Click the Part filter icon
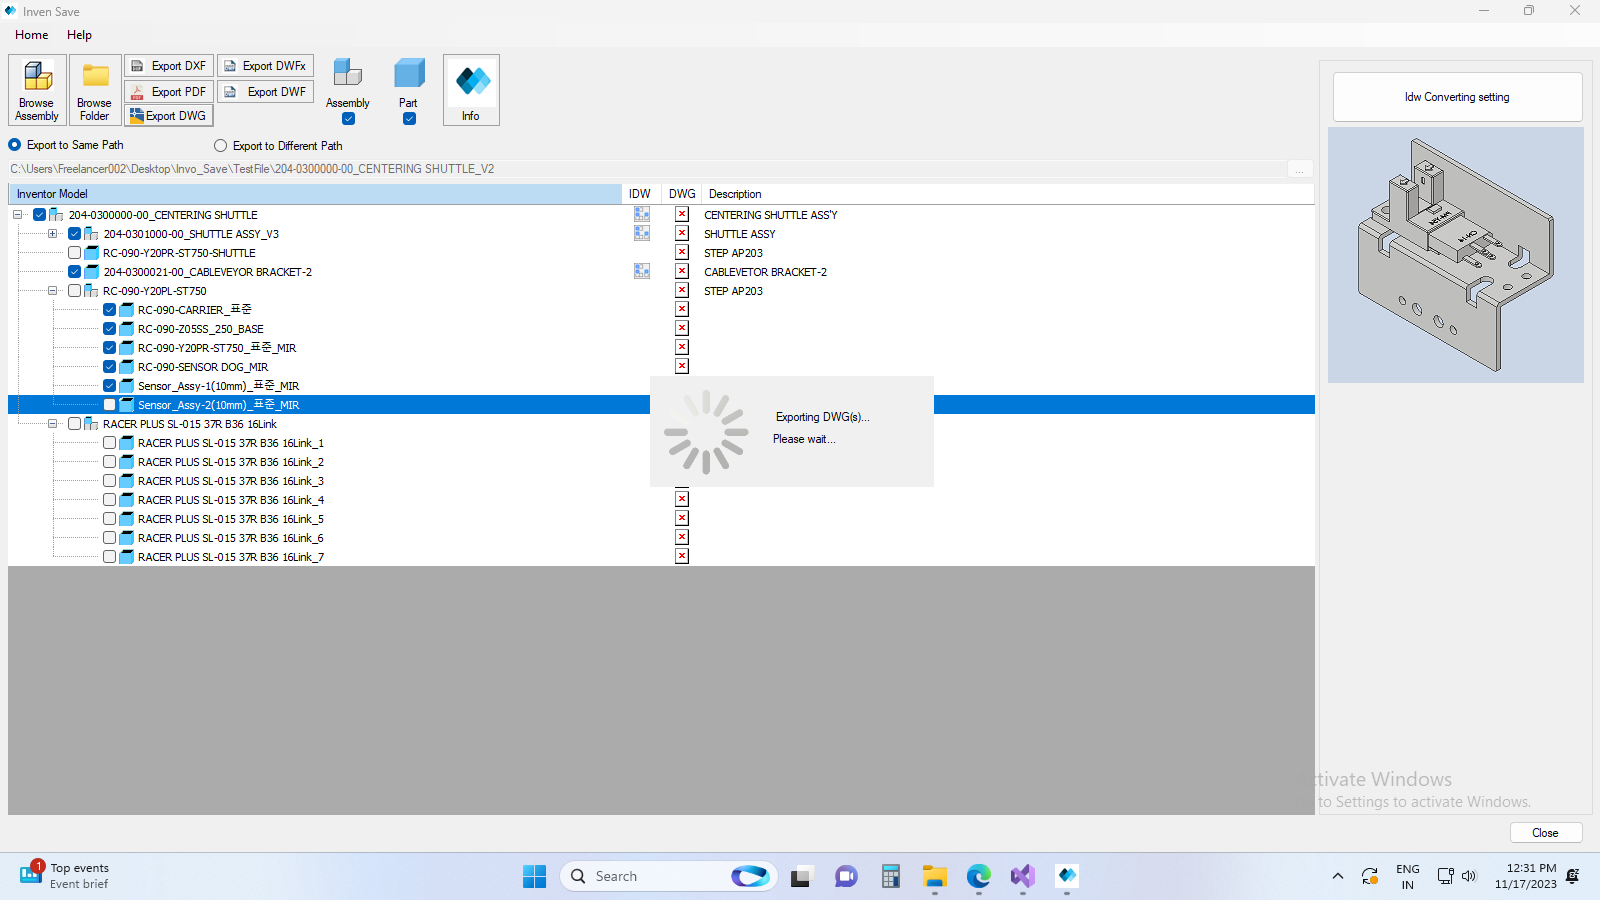This screenshot has height=900, width=1600. 409,73
